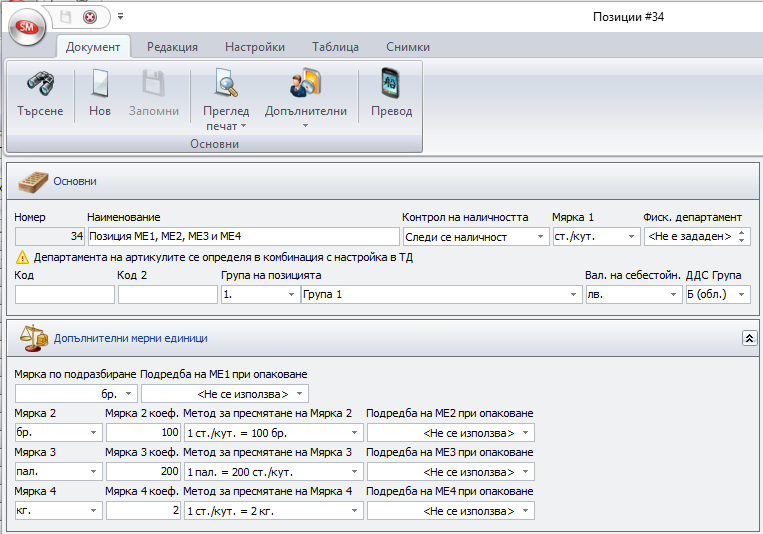
Task: Click into the Код 2 input field
Action: (167, 295)
